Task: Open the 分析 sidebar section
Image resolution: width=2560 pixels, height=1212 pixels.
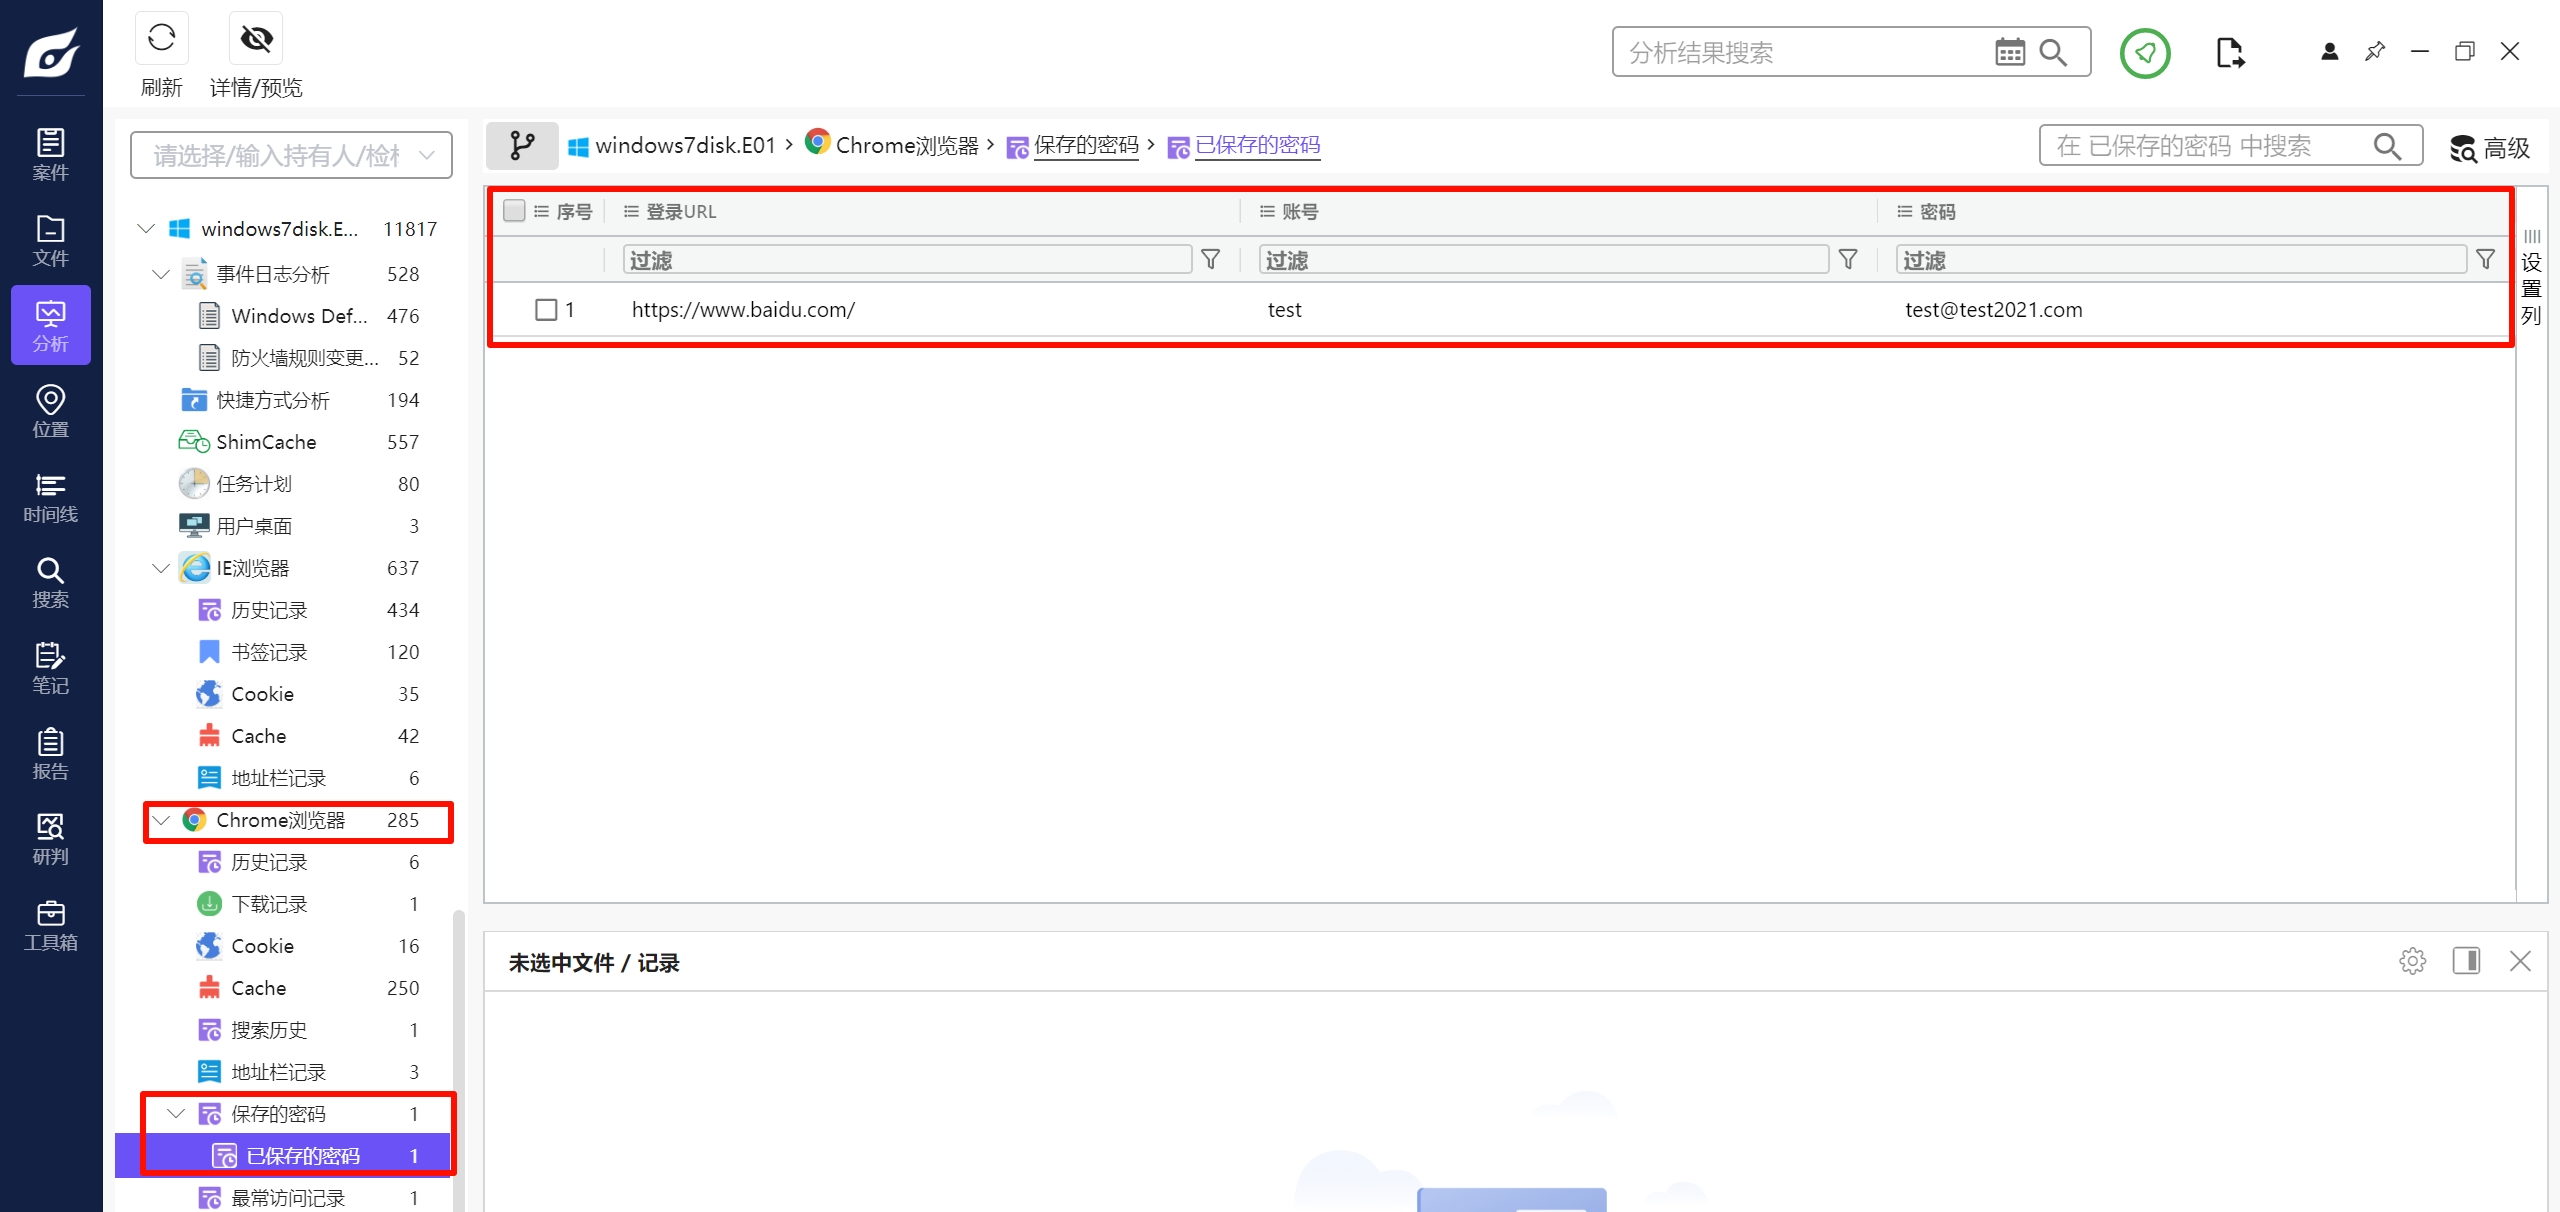Action: 51,325
